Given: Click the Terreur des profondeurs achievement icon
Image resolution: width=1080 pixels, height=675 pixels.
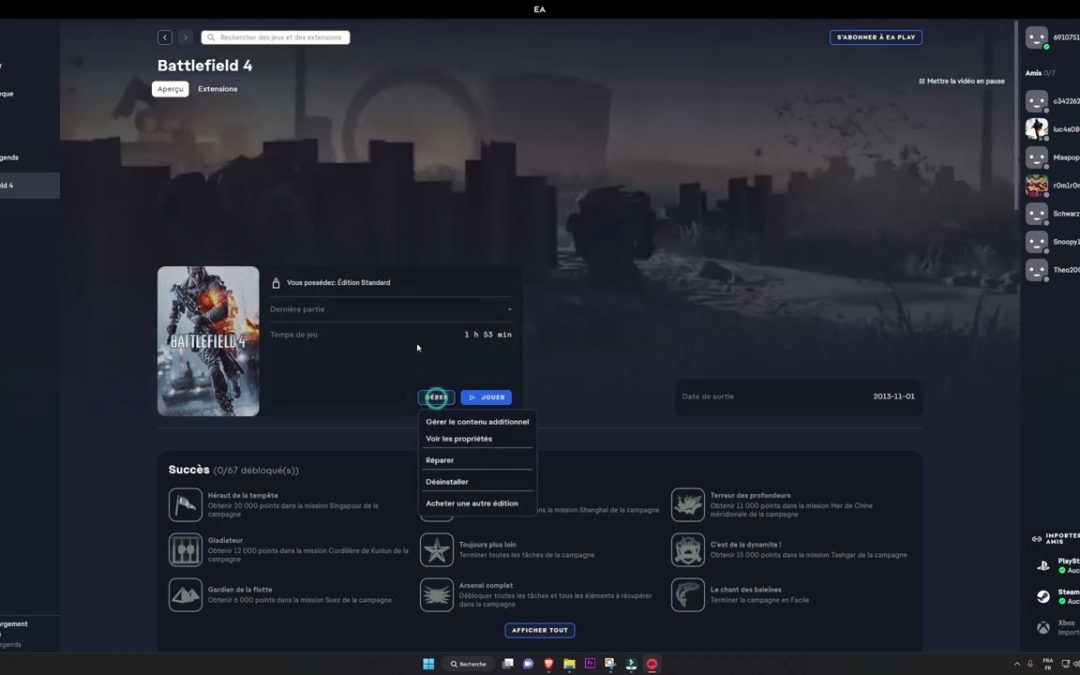Looking at the screenshot, I should click(x=688, y=505).
